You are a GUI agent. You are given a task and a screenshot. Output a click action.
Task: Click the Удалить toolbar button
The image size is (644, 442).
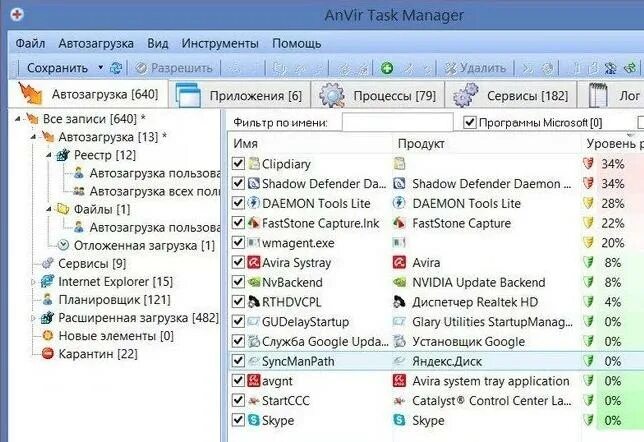coord(476,68)
